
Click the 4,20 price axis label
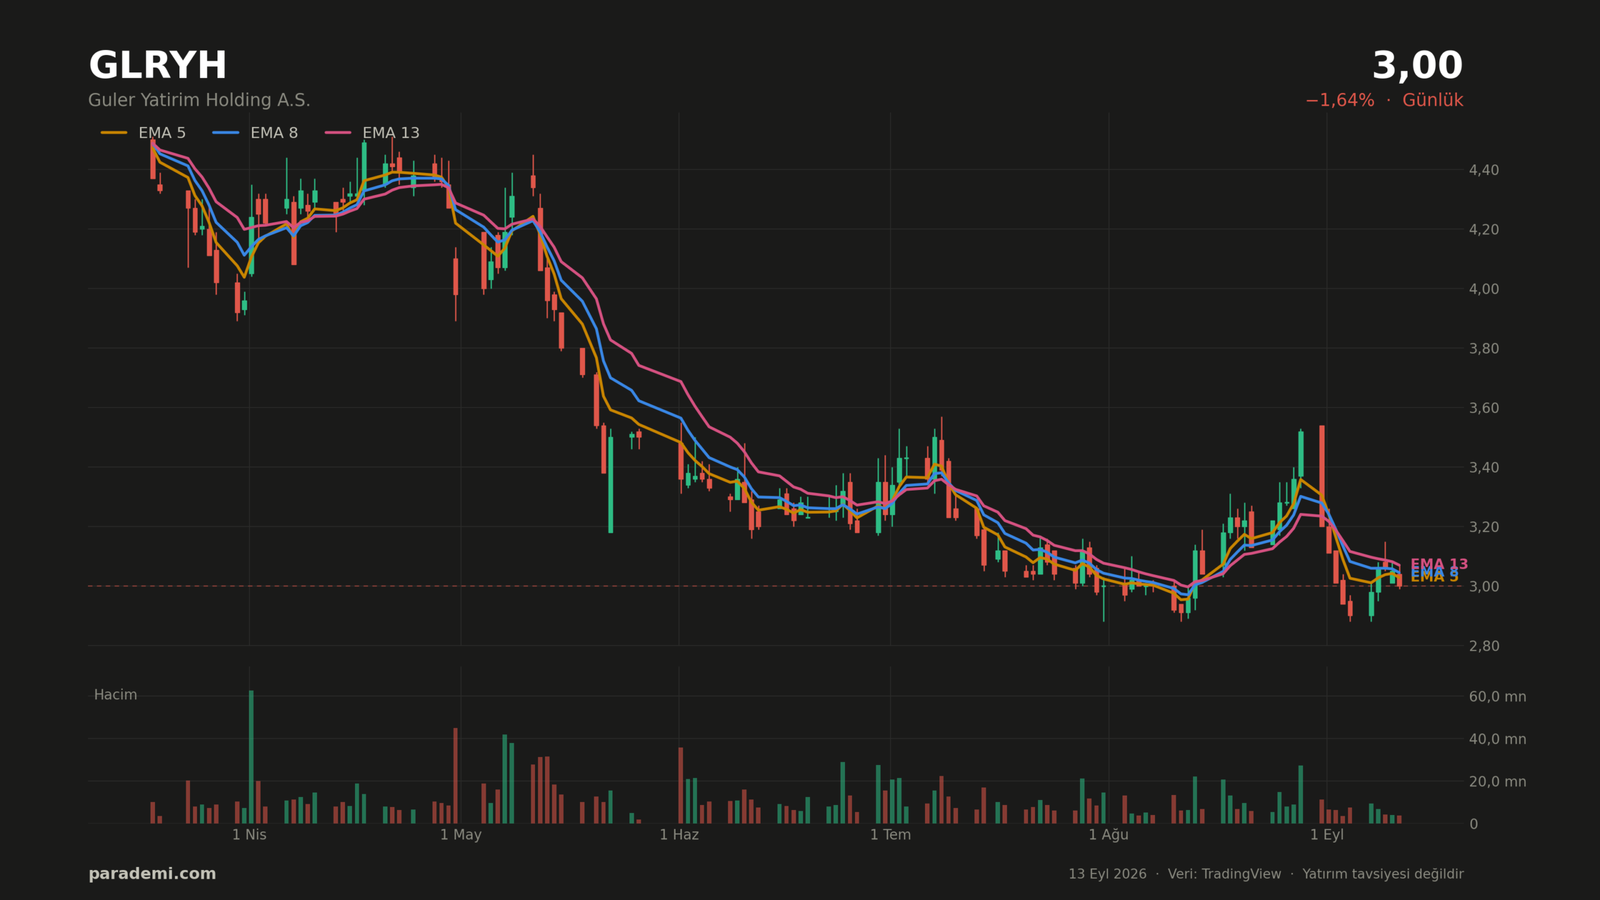1484,230
